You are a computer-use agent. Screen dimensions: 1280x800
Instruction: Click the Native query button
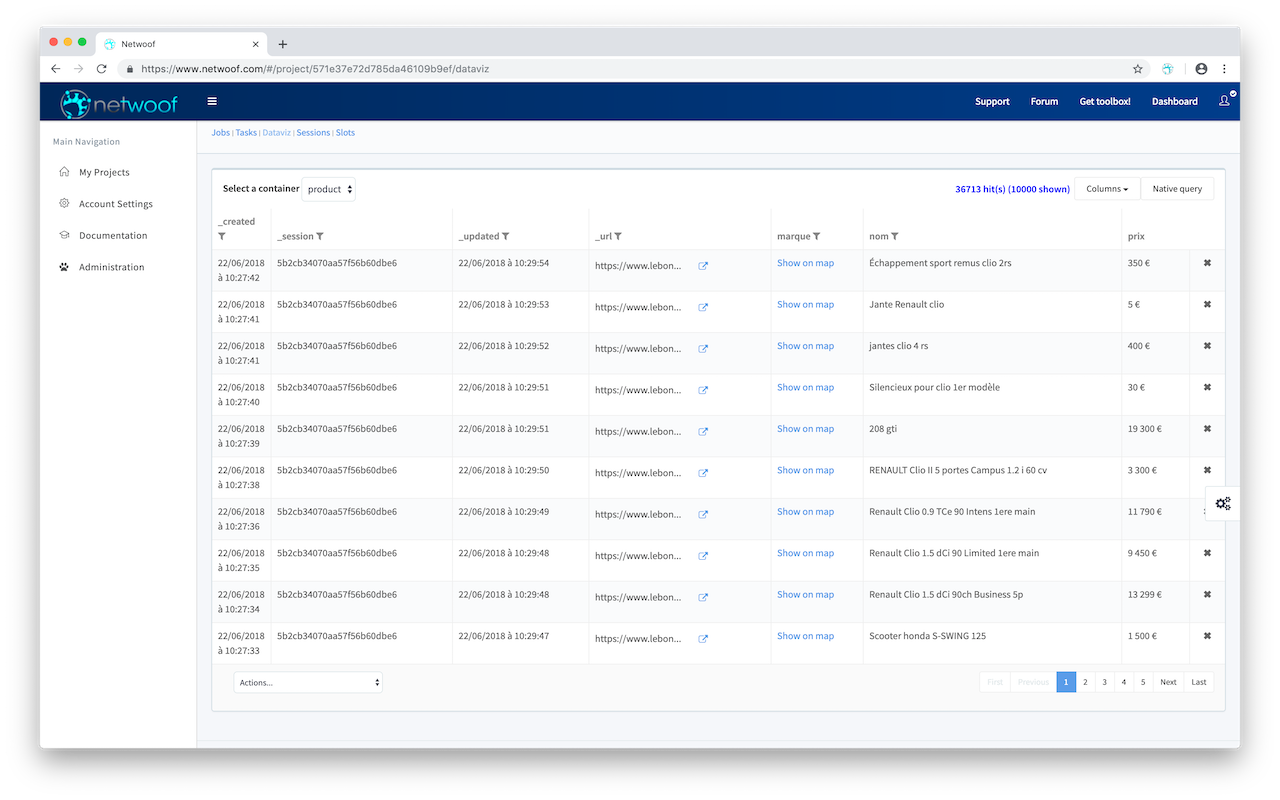coord(1177,189)
